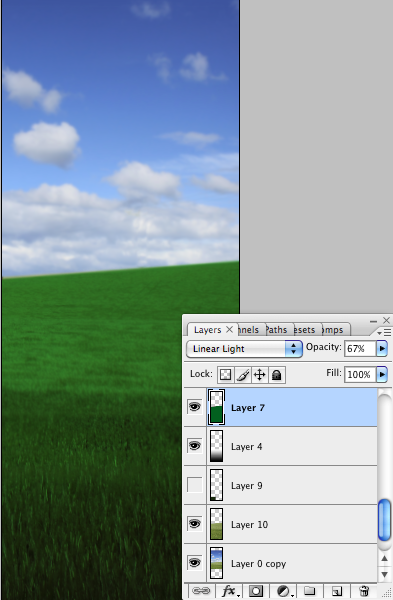Show hidden Layer 9

pos(194,484)
